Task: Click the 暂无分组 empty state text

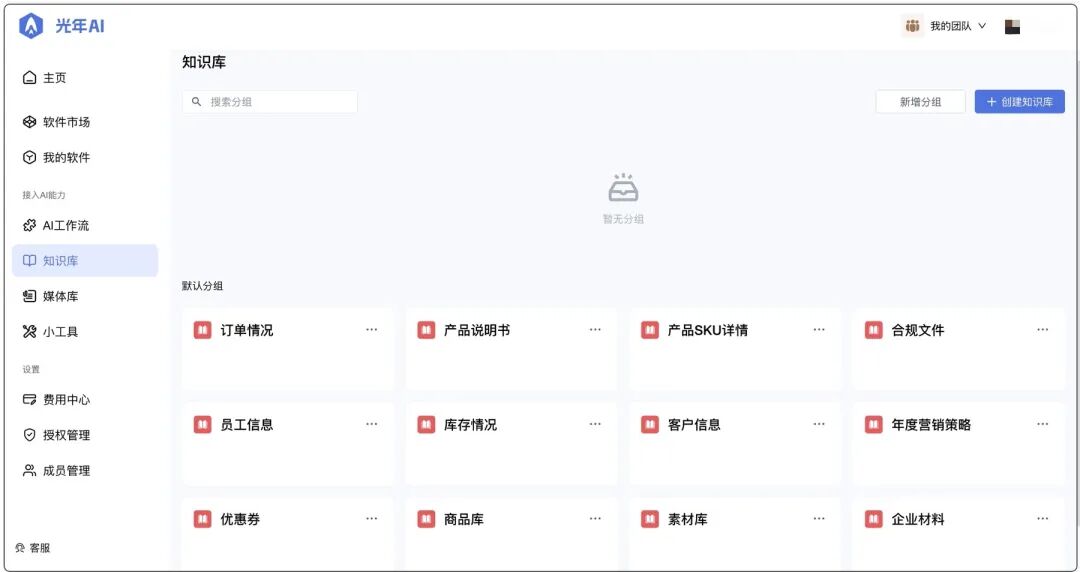Action: (623, 219)
